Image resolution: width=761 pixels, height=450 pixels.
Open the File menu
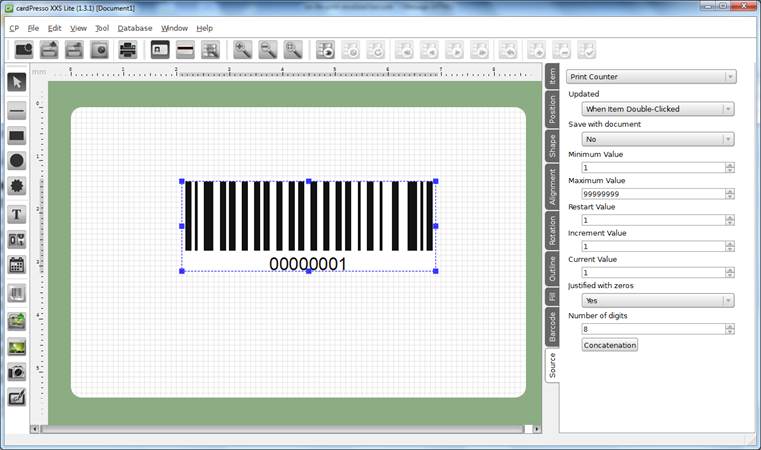(33, 28)
